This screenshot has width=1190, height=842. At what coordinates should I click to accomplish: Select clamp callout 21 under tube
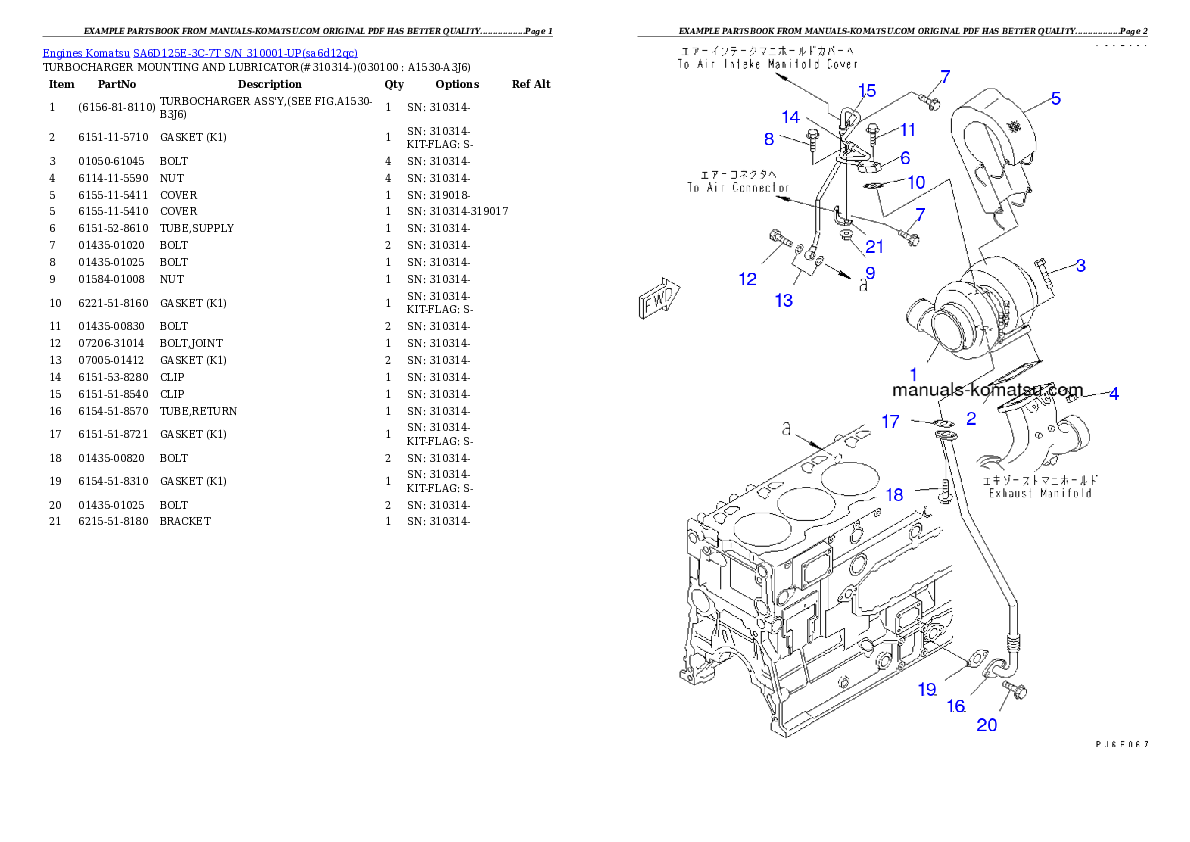(x=876, y=243)
